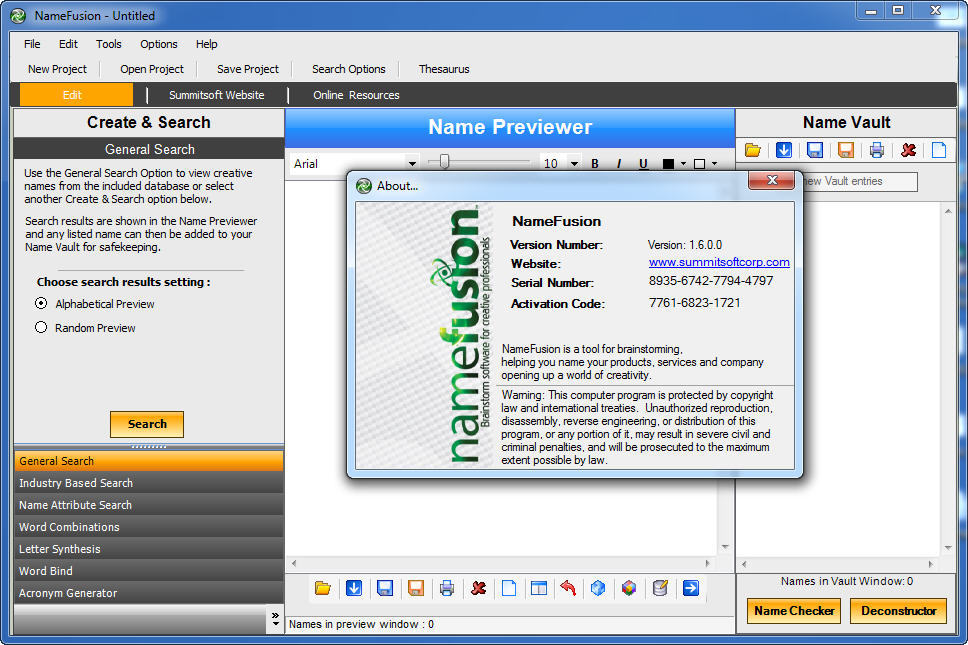This screenshot has height=645, width=968.
Task: Click orange floppy save-as icon in Name Vault toolbar
Action: pos(845,150)
